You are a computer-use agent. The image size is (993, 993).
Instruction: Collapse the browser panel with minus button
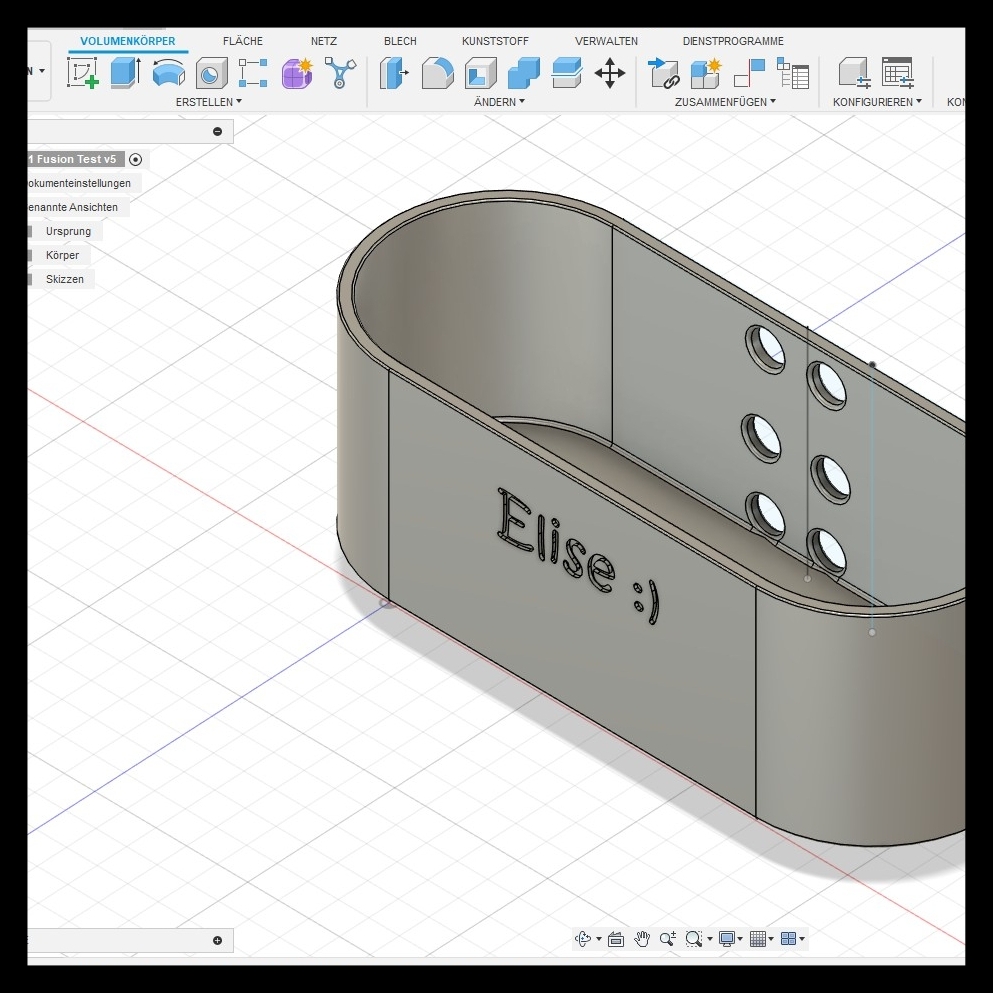(217, 132)
